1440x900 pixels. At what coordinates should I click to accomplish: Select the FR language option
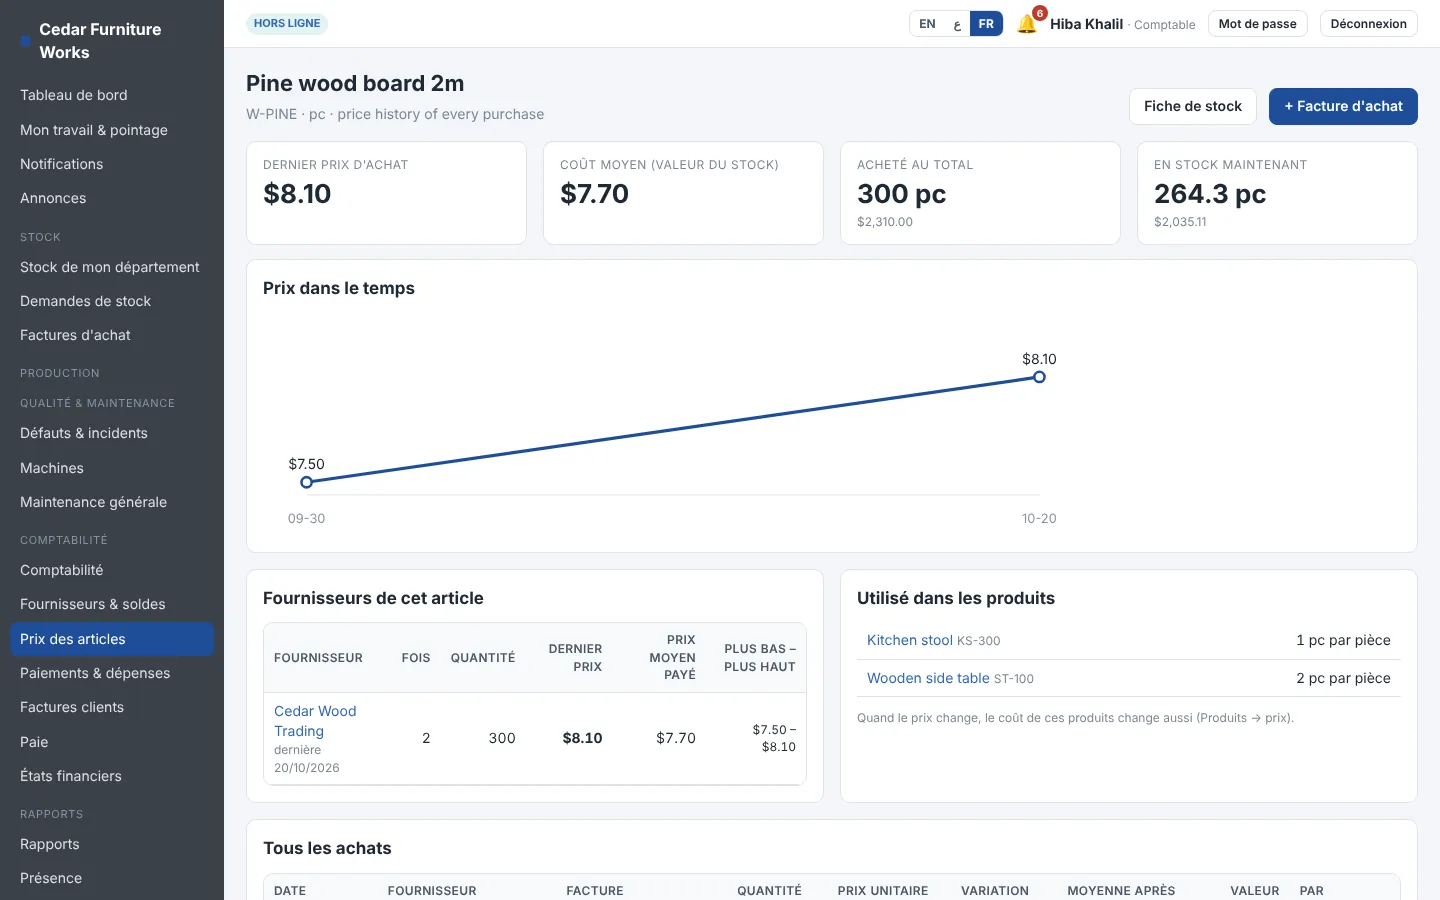[x=986, y=24]
